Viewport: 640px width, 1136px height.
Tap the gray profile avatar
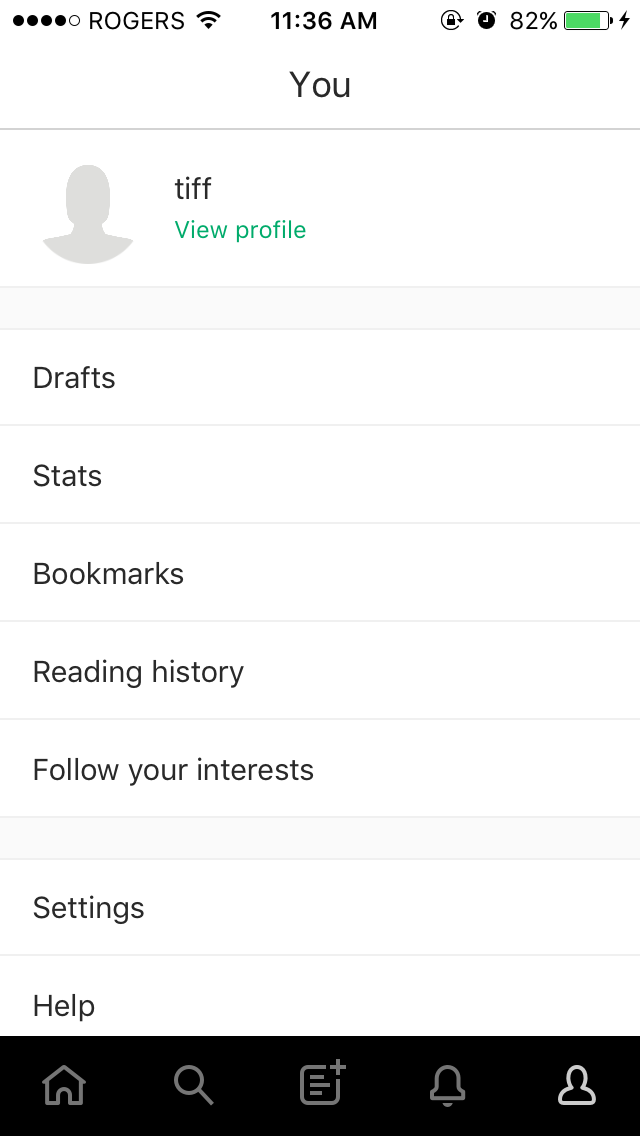[x=88, y=213]
